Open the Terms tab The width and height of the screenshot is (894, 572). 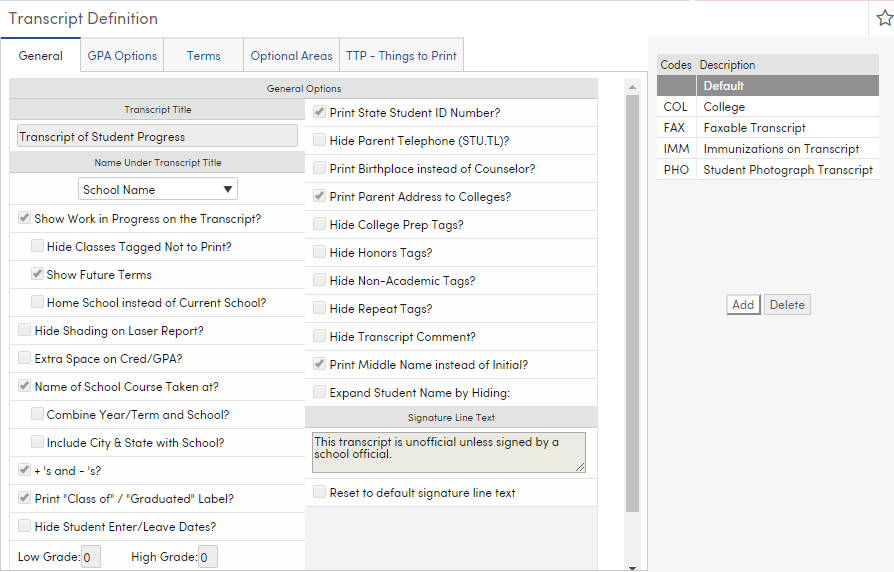(204, 56)
